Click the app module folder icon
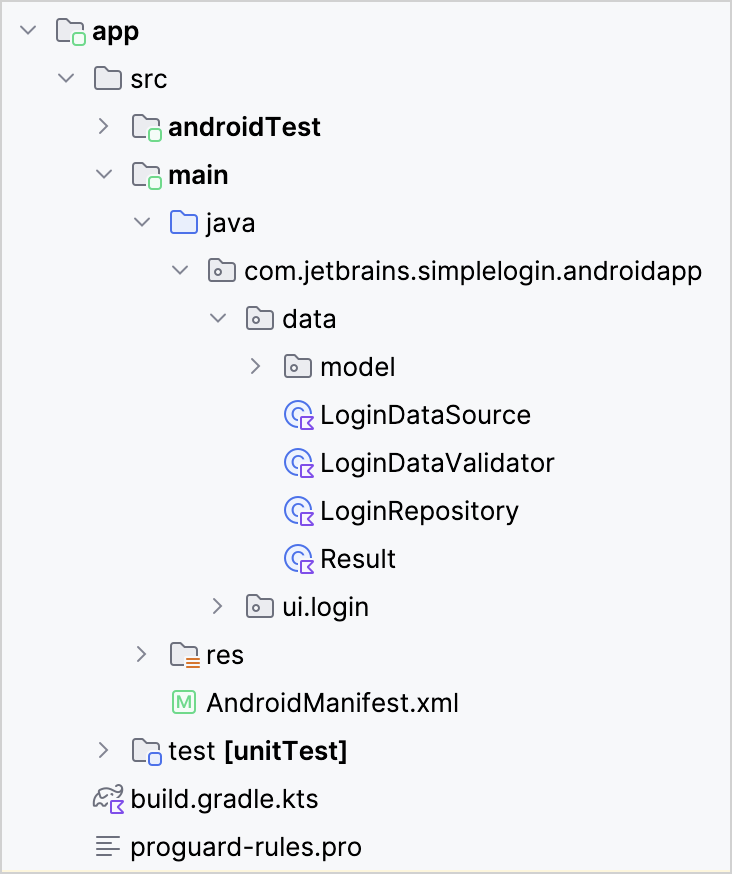Image resolution: width=732 pixels, height=874 pixels. click(x=71, y=32)
